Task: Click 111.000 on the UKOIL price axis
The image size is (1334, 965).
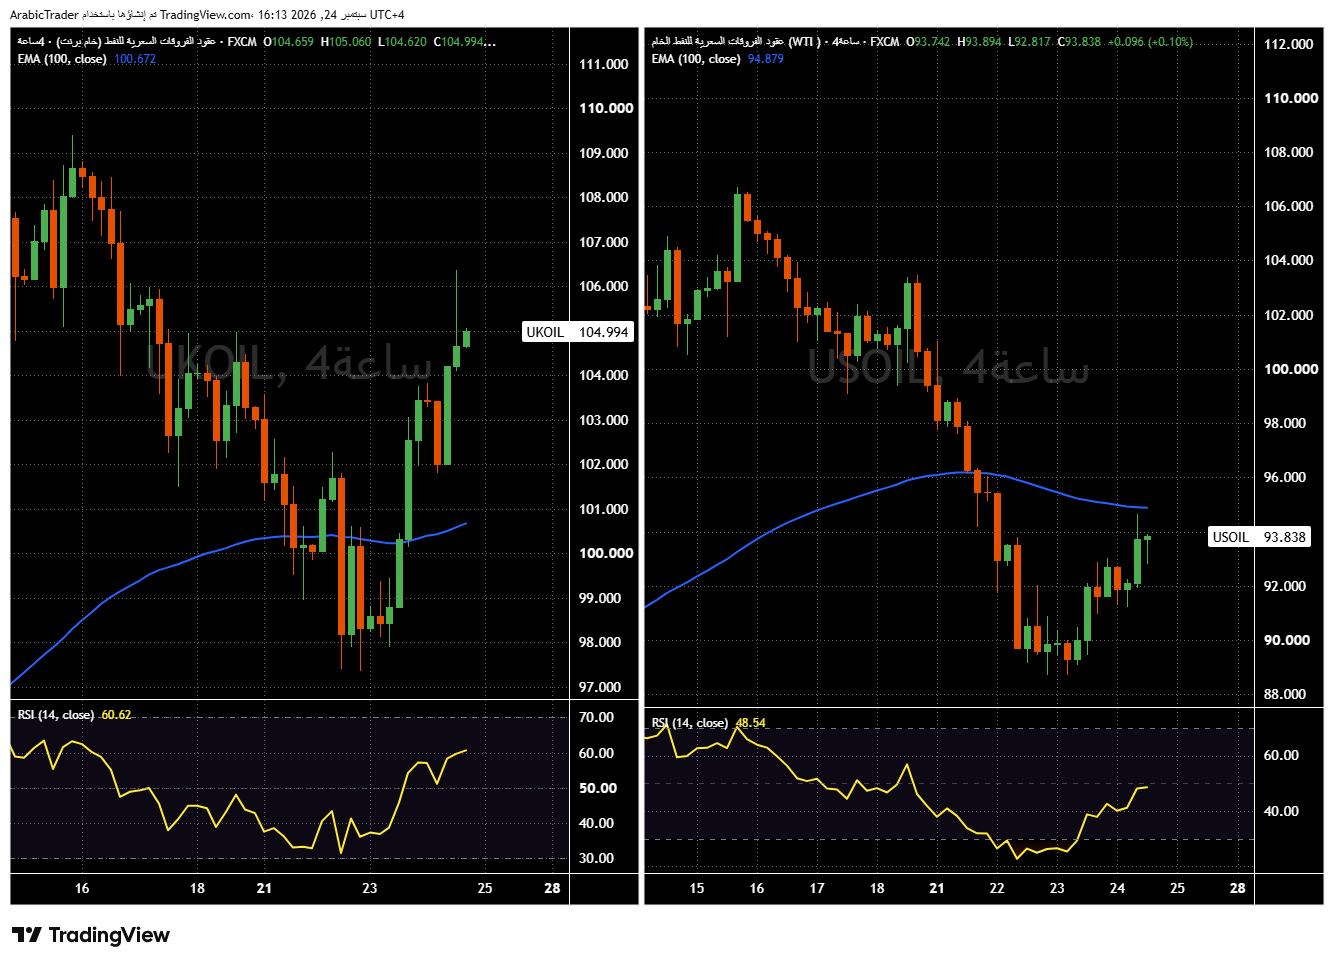Action: pos(604,64)
